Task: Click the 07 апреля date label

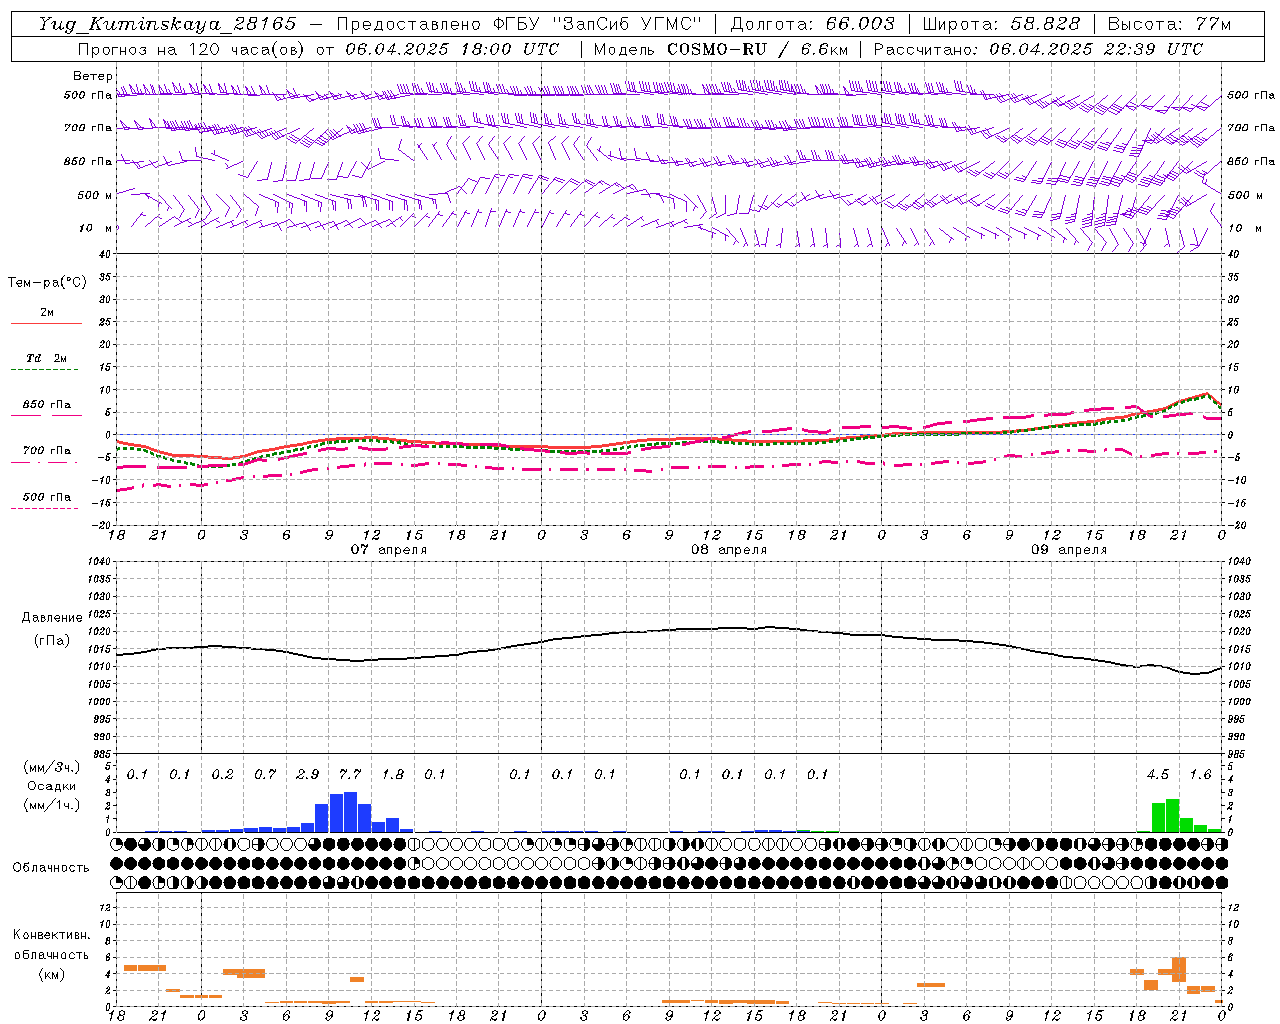Action: click(x=388, y=550)
